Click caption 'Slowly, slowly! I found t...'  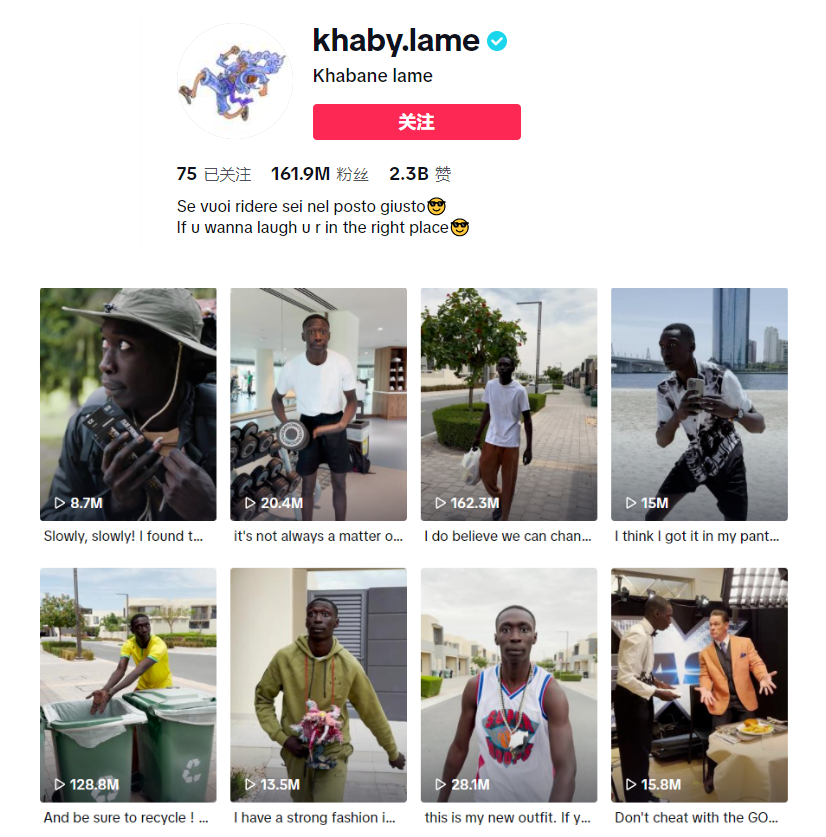123,536
